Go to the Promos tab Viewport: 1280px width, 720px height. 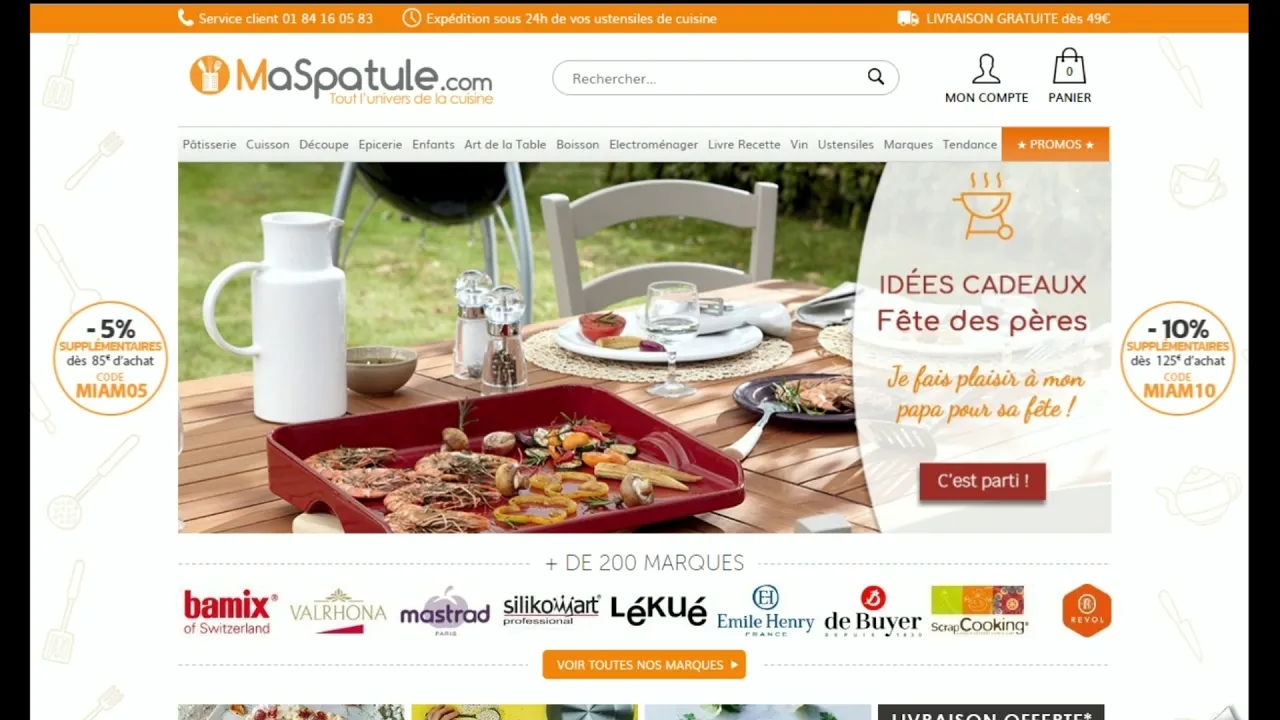1055,144
